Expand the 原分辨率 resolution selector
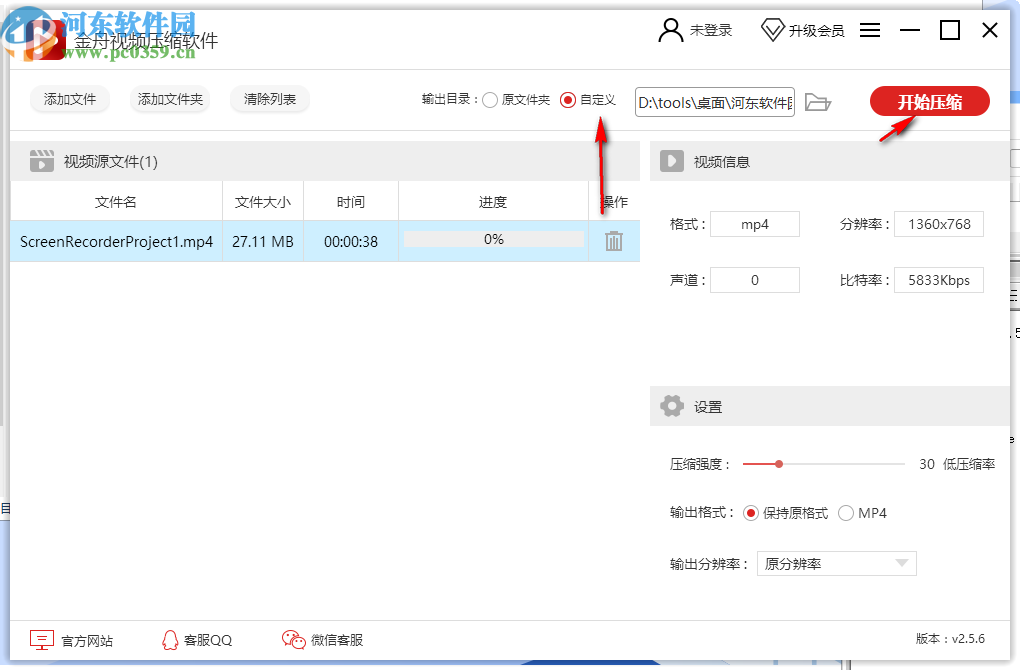1020x670 pixels. (836, 563)
